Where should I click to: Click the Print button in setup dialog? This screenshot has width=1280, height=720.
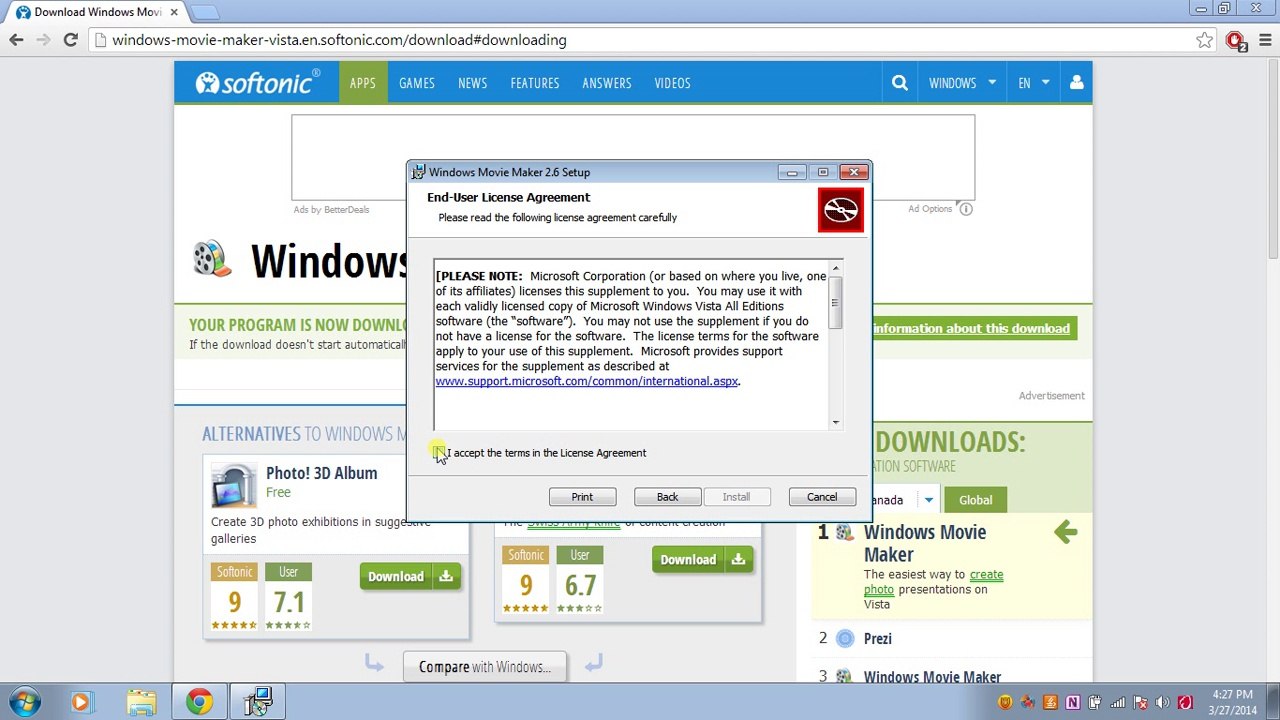click(x=582, y=497)
